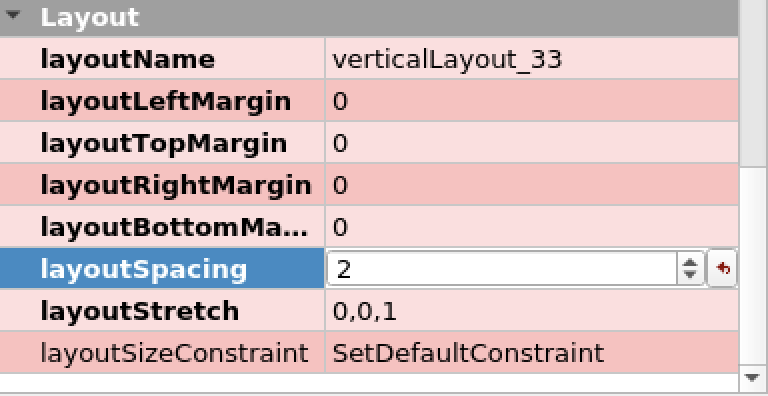This screenshot has width=768, height=396.
Task: Decrease layoutSpacing with spinbox down arrow
Action: (x=690, y=275)
